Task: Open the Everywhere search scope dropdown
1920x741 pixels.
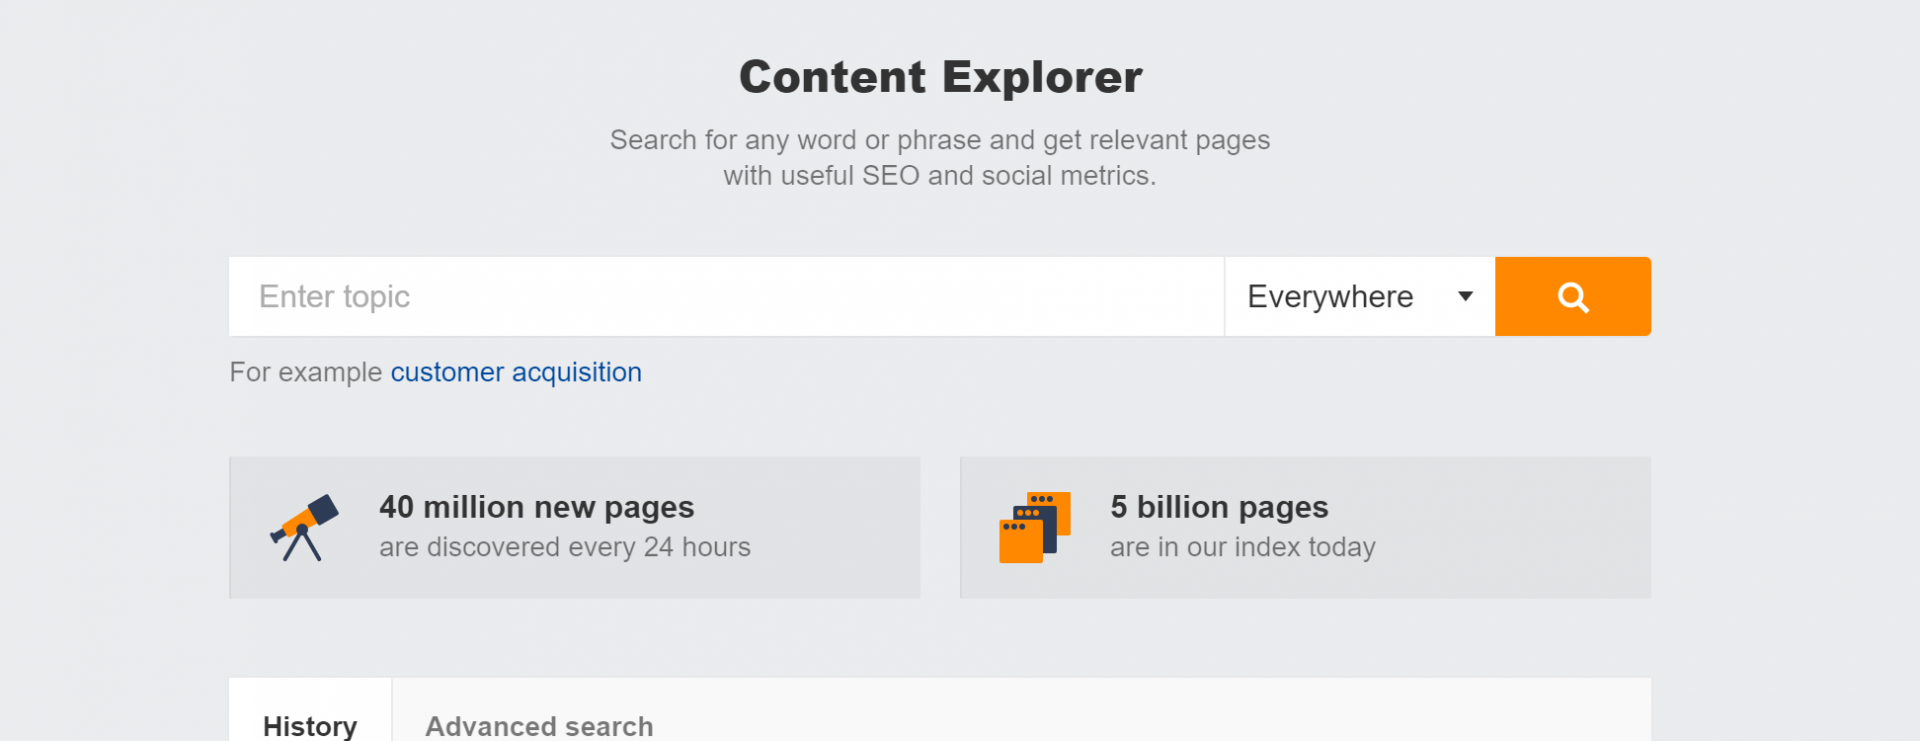Action: coord(1359,296)
